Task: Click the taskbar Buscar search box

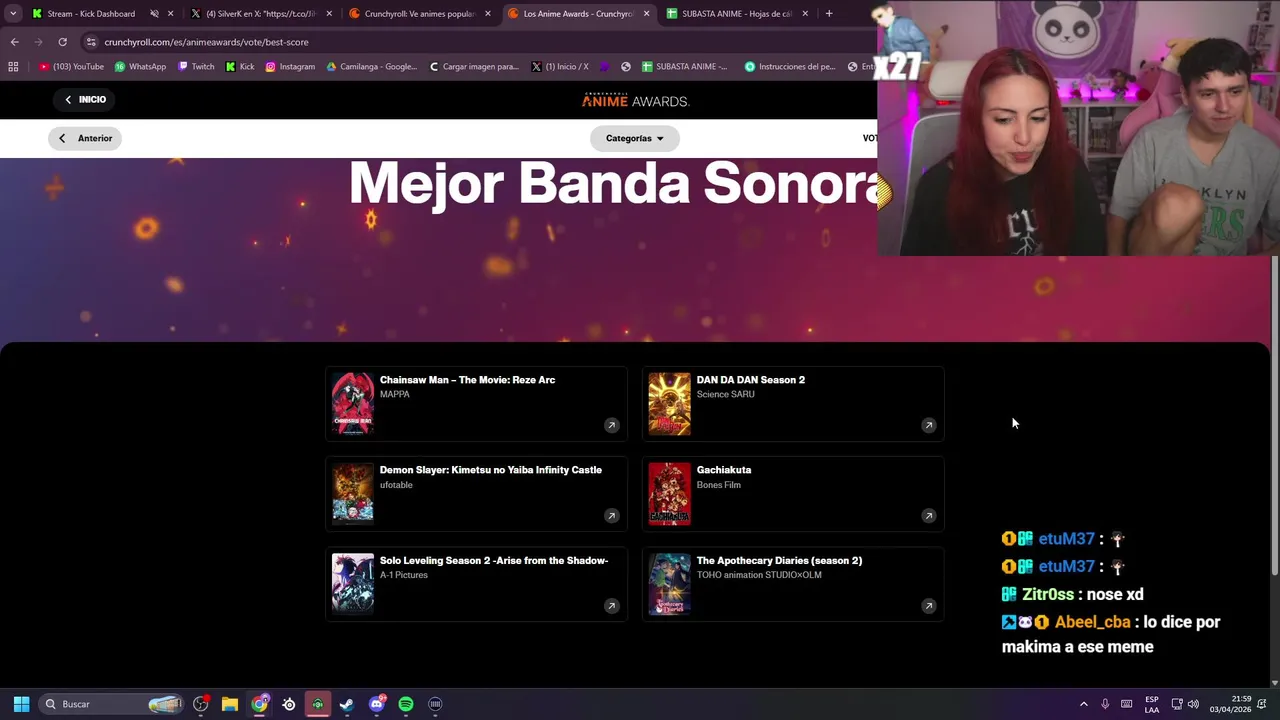Action: coord(113,704)
